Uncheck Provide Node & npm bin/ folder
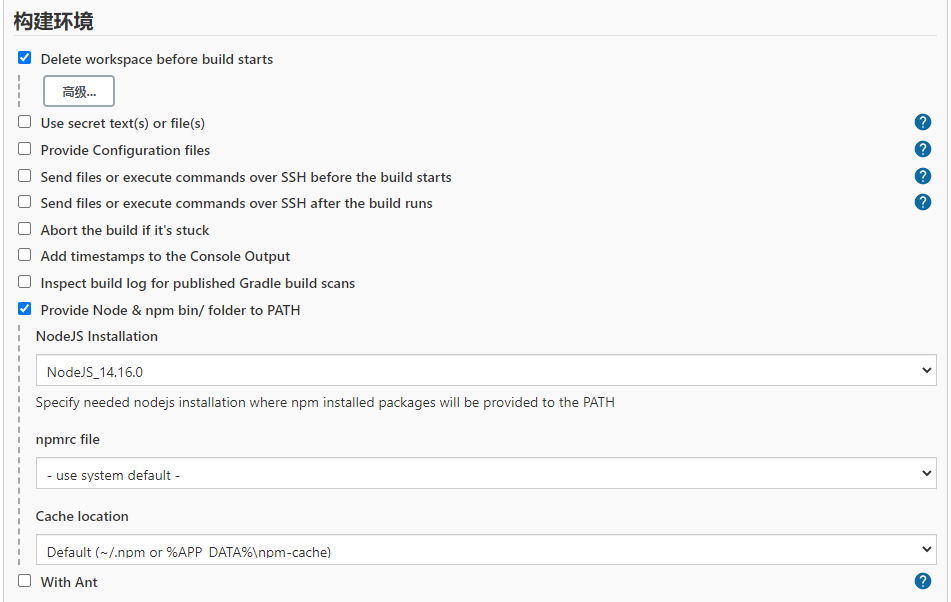Screen dimensions: 951x602 coord(25,309)
